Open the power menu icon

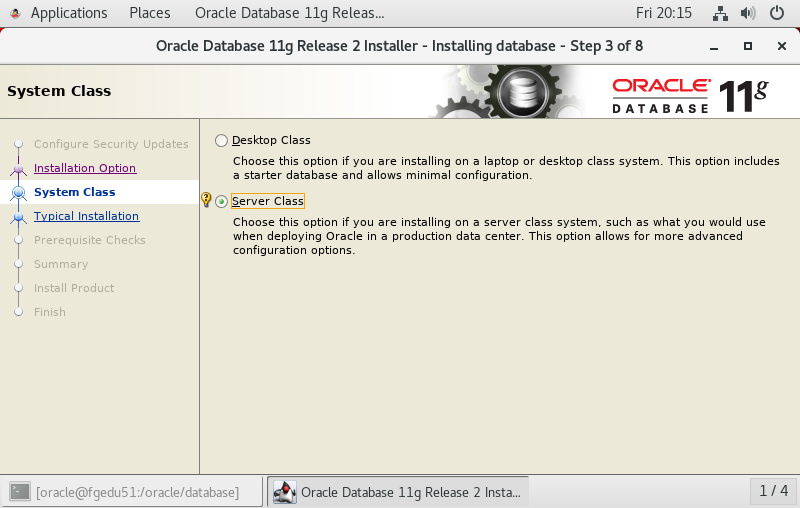tap(777, 13)
